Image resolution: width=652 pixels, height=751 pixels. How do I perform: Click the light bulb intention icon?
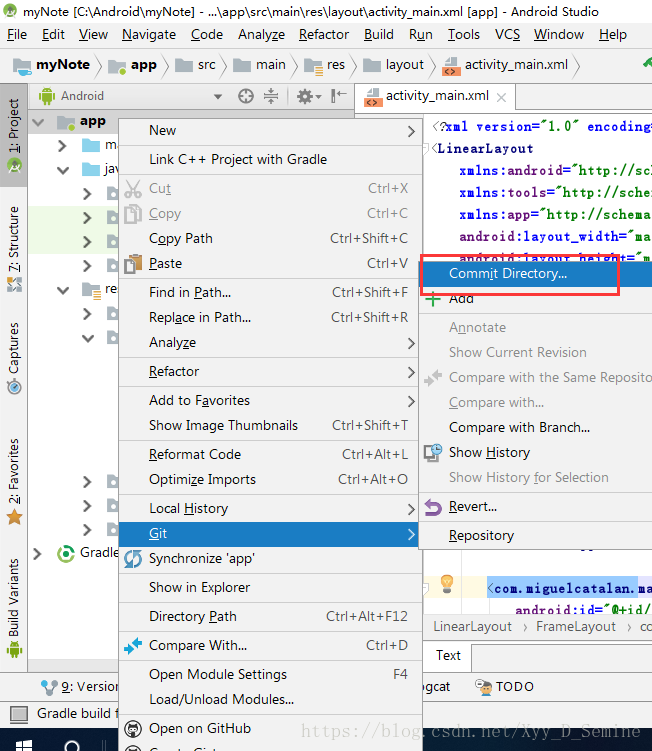pyautogui.click(x=446, y=584)
